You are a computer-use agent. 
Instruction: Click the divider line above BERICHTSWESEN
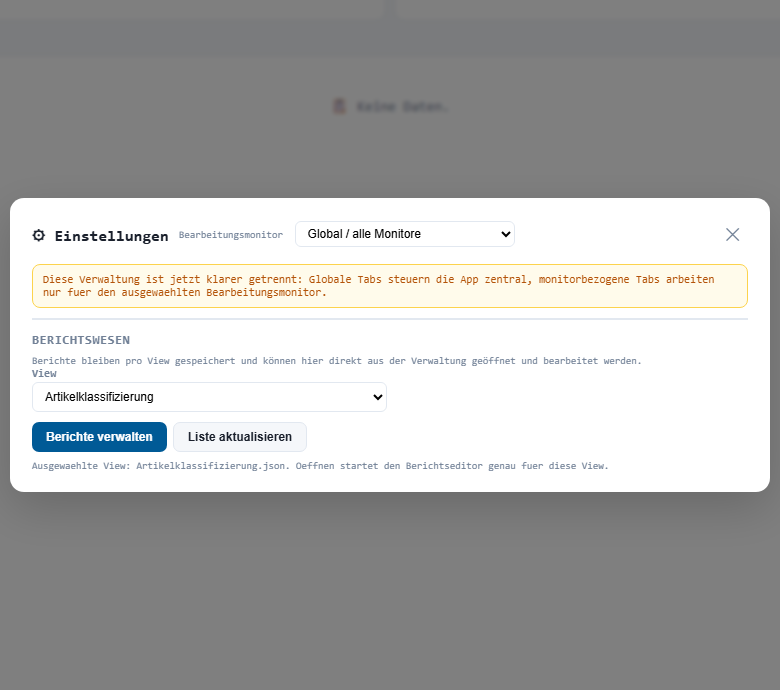(x=389, y=319)
